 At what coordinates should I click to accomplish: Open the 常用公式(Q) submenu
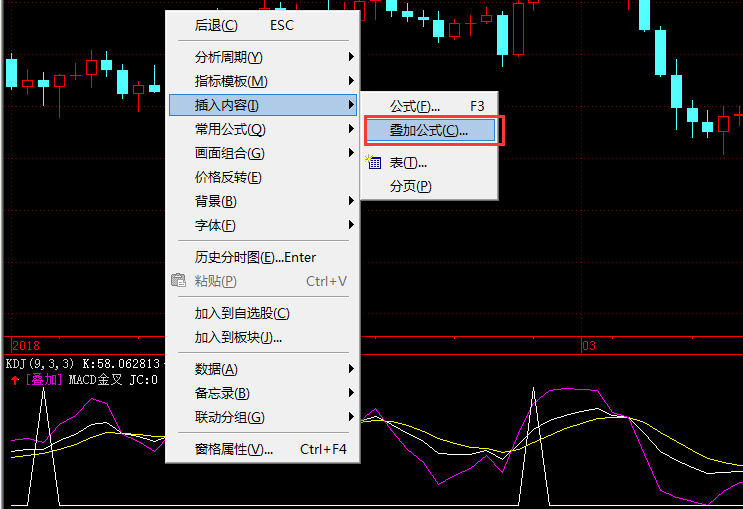click(x=263, y=129)
